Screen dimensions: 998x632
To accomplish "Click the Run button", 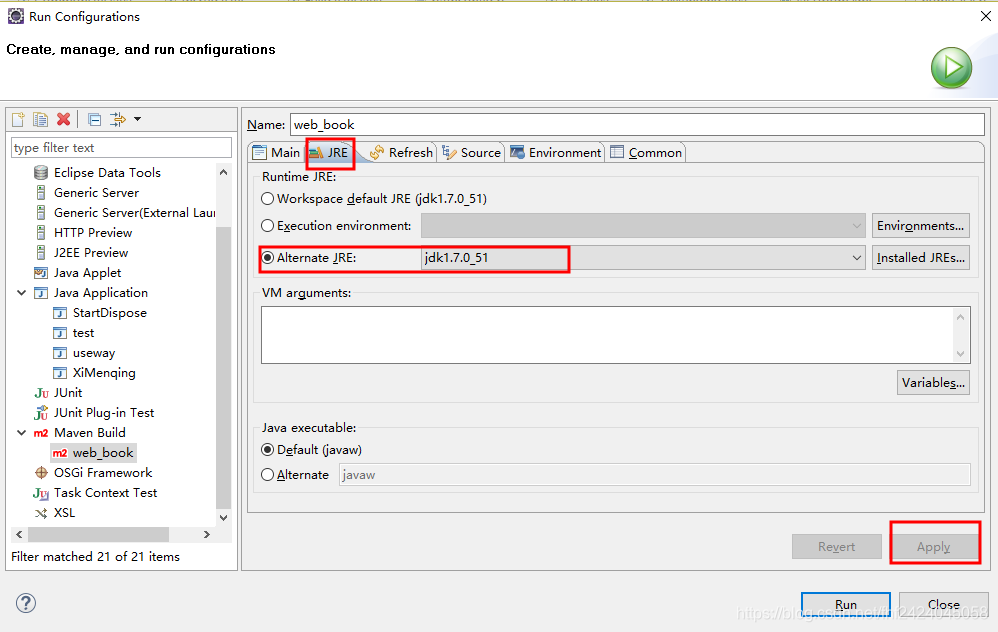I will (x=846, y=604).
